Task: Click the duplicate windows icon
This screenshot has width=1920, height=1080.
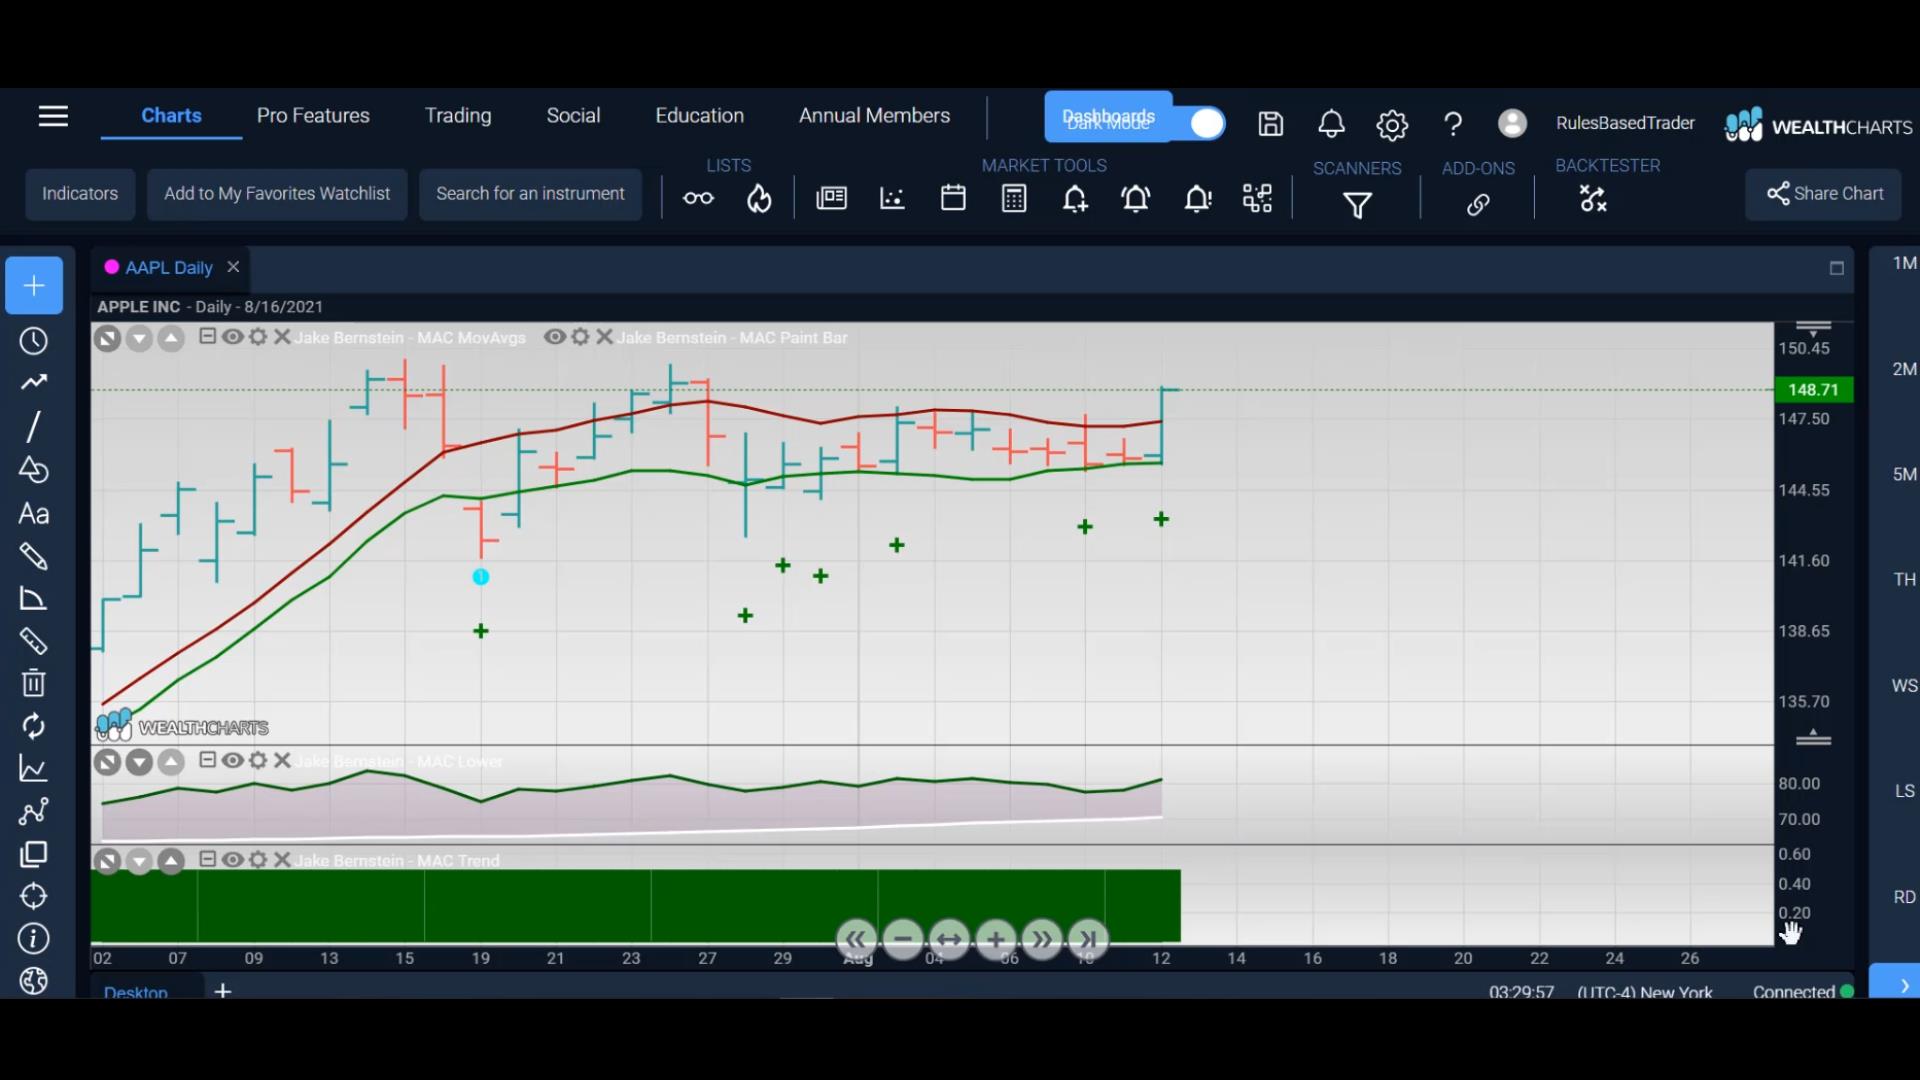Action: pyautogui.click(x=34, y=854)
